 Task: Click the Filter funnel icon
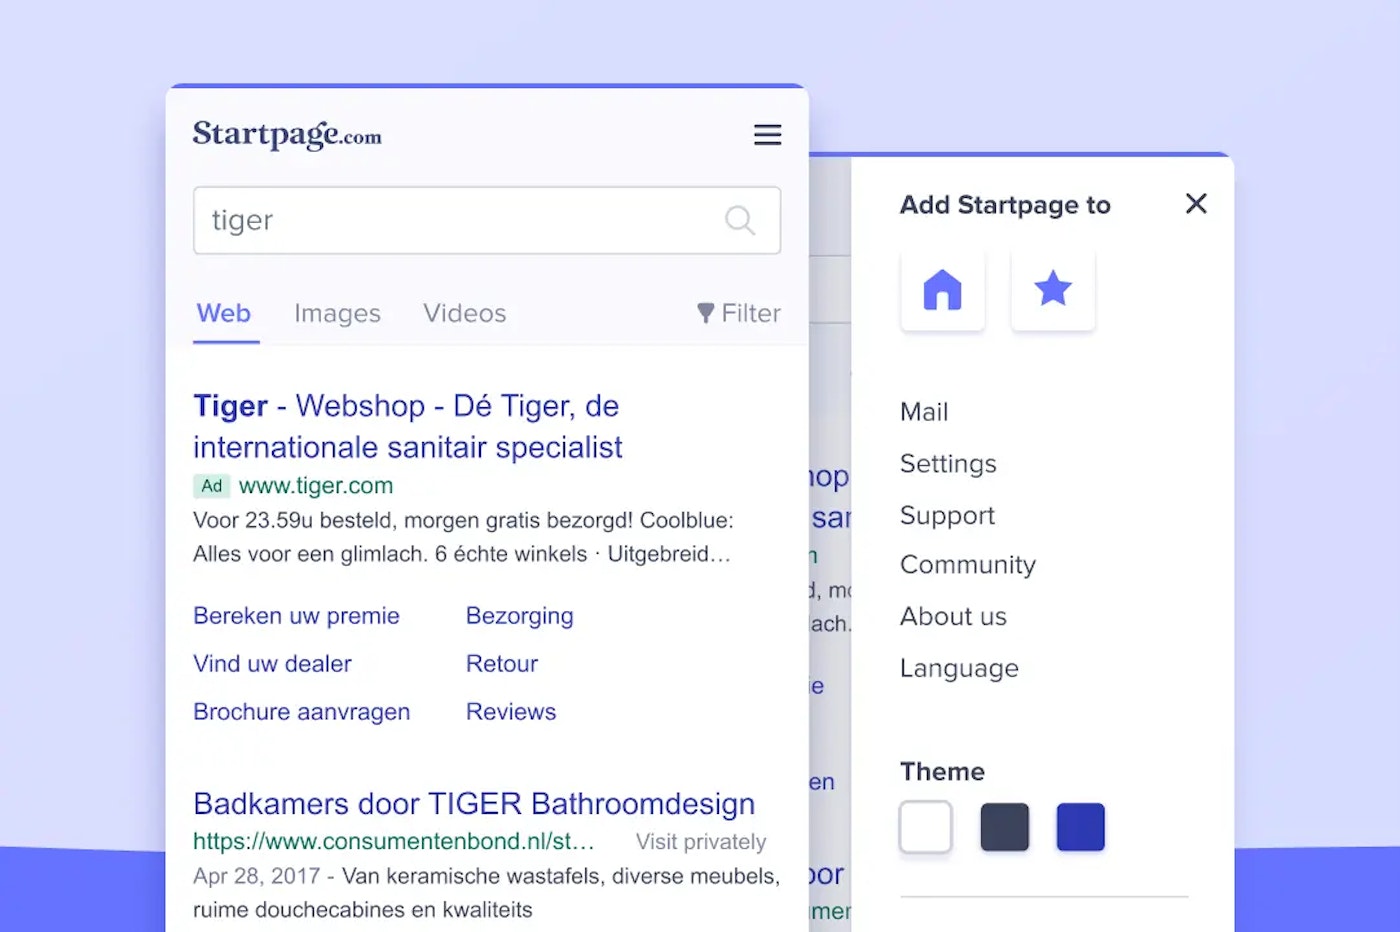click(x=705, y=313)
